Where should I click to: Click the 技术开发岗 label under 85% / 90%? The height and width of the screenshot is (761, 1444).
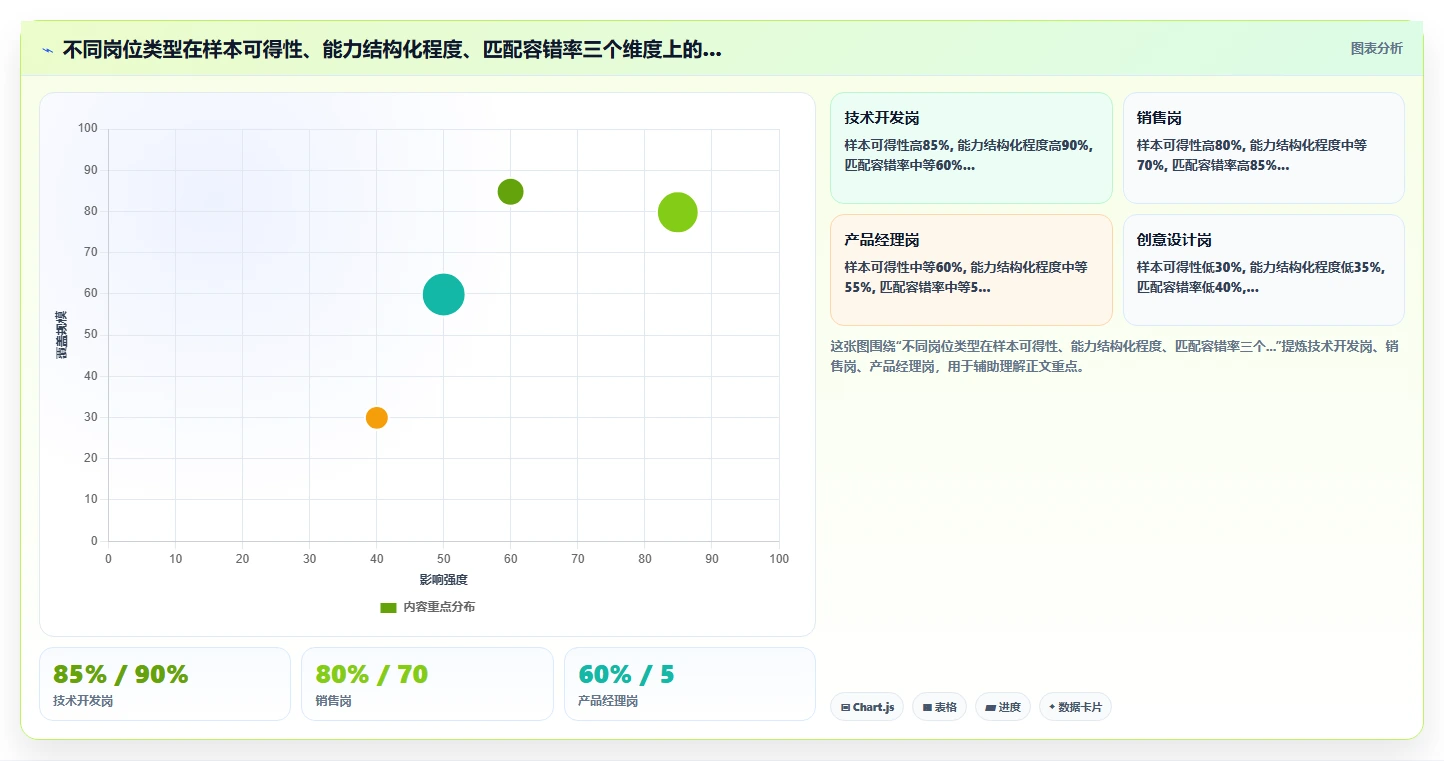click(x=83, y=701)
